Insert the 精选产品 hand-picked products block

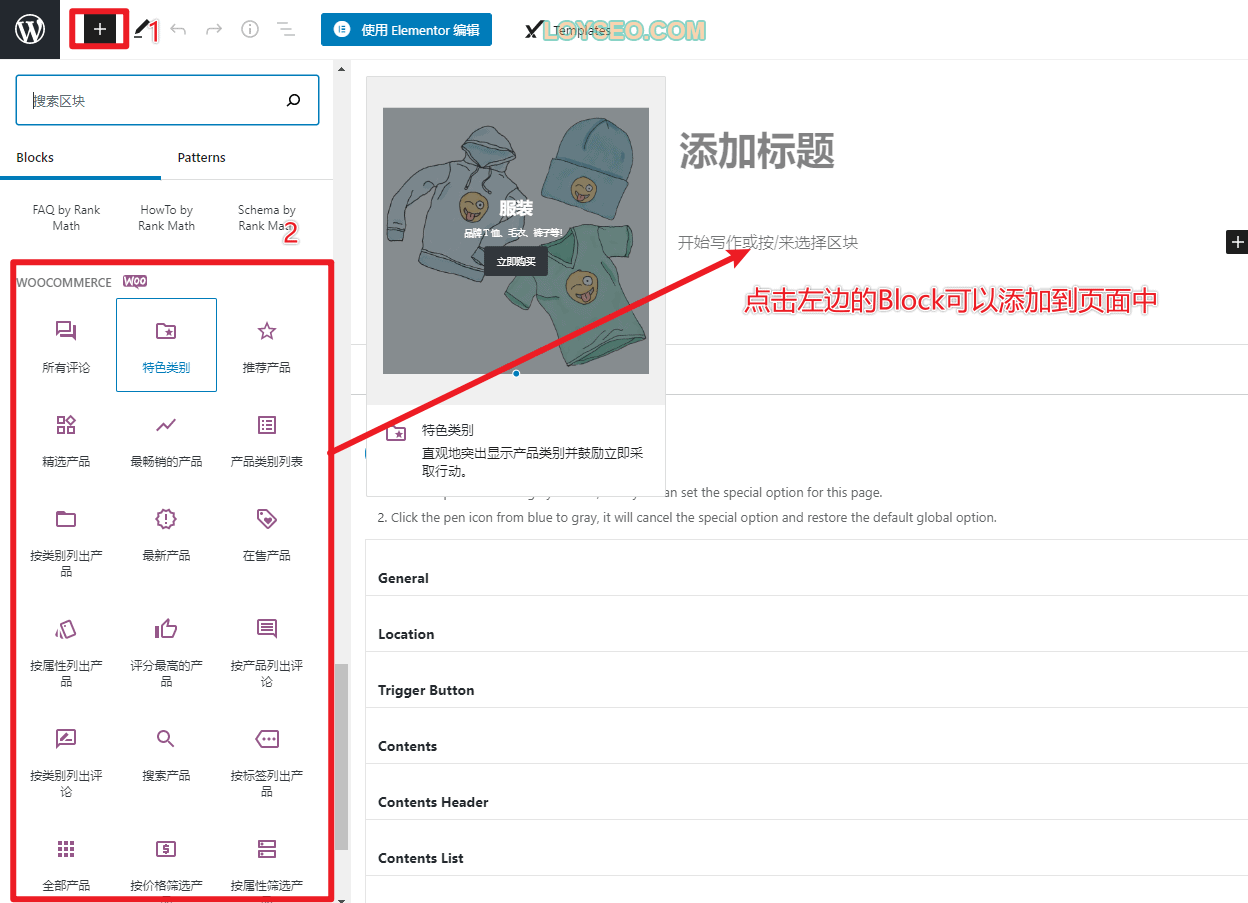66,439
